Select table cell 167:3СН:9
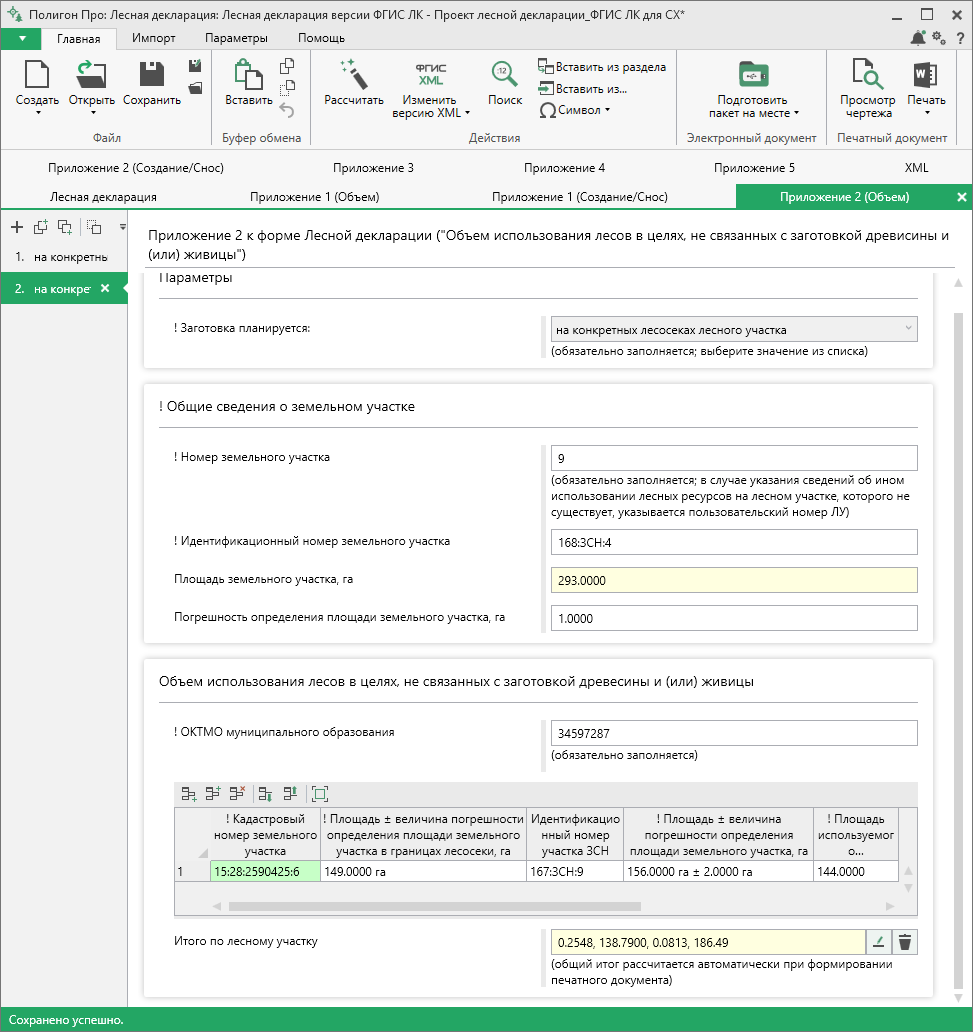Viewport: 973px width, 1032px height. (575, 871)
